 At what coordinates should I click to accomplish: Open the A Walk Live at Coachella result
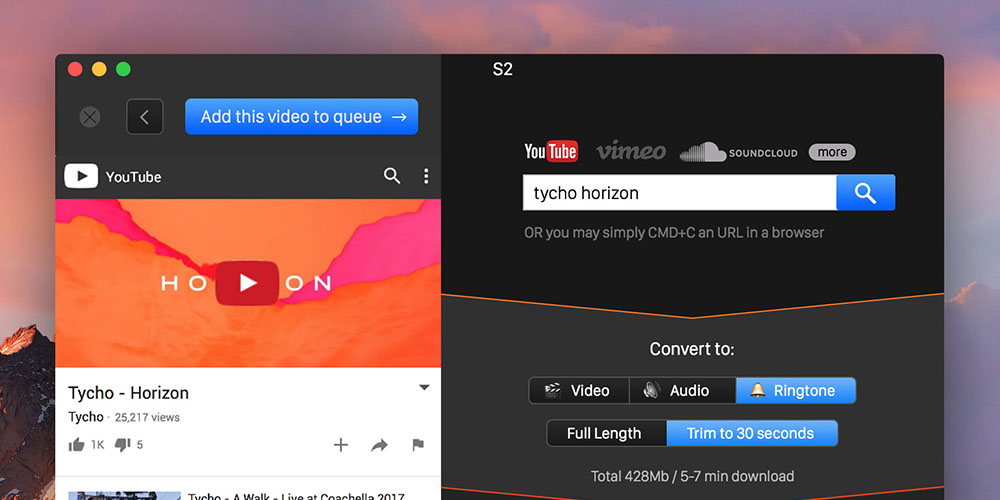tap(296, 496)
